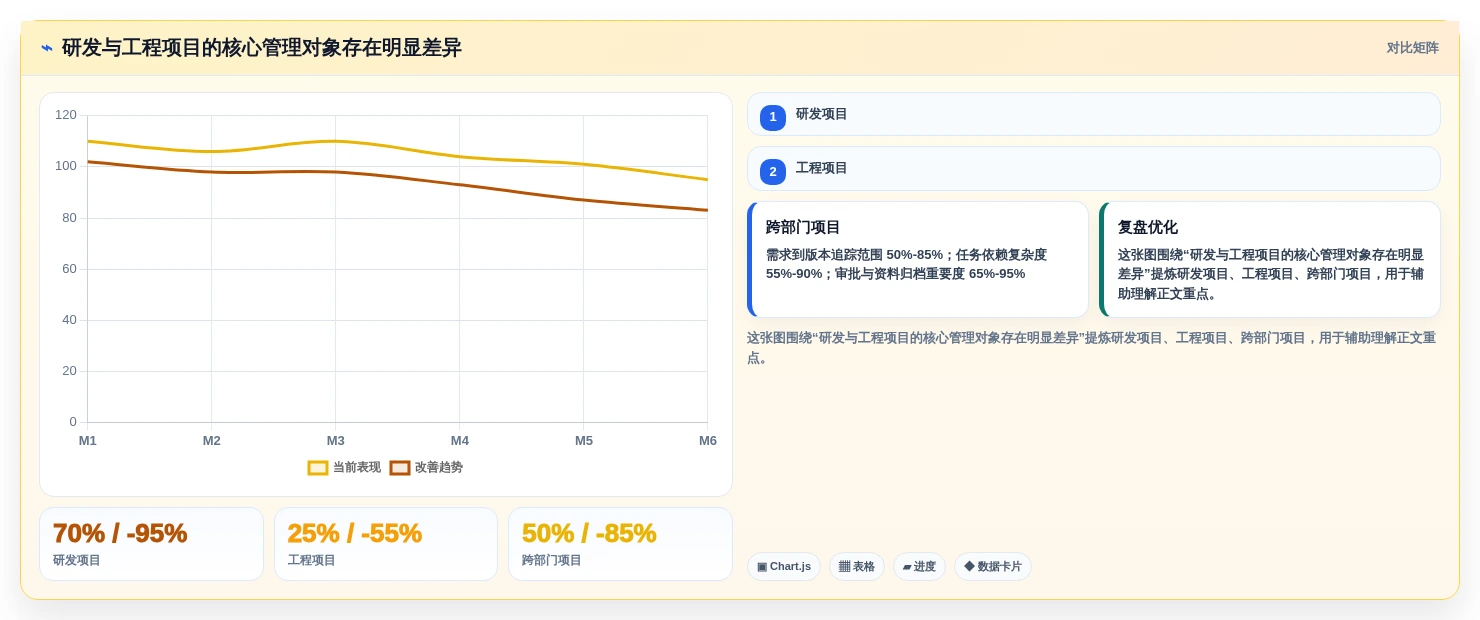The width and height of the screenshot is (1480, 620).
Task: Click the M4 axis label
Action: (460, 441)
